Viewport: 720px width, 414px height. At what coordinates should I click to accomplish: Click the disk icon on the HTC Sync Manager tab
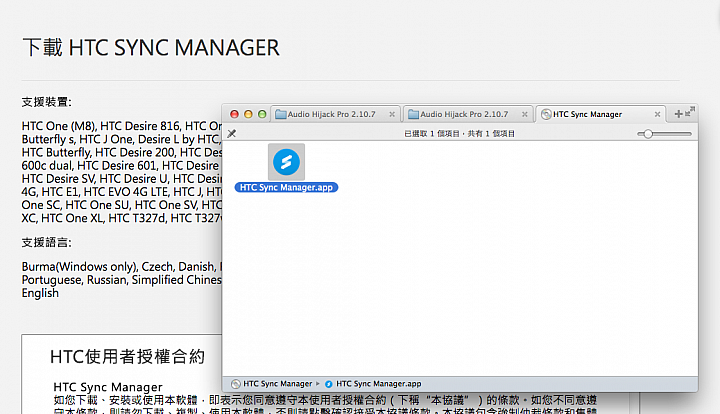click(546, 114)
